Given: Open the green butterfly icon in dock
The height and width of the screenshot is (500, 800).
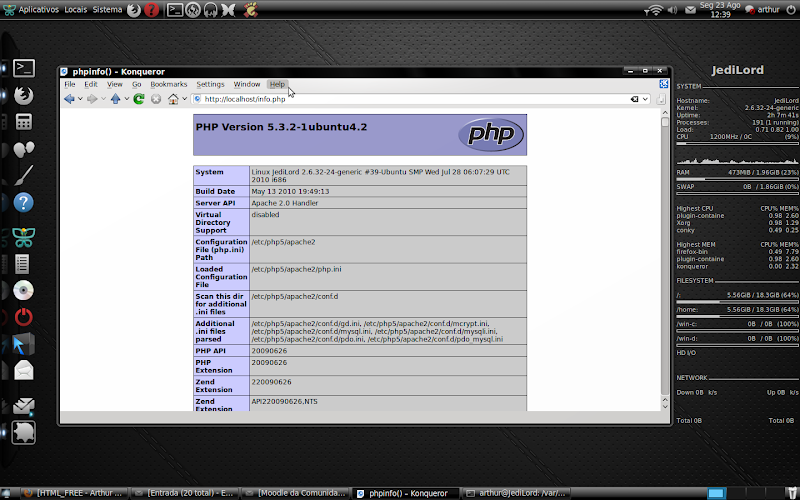Looking at the screenshot, I should [23, 237].
